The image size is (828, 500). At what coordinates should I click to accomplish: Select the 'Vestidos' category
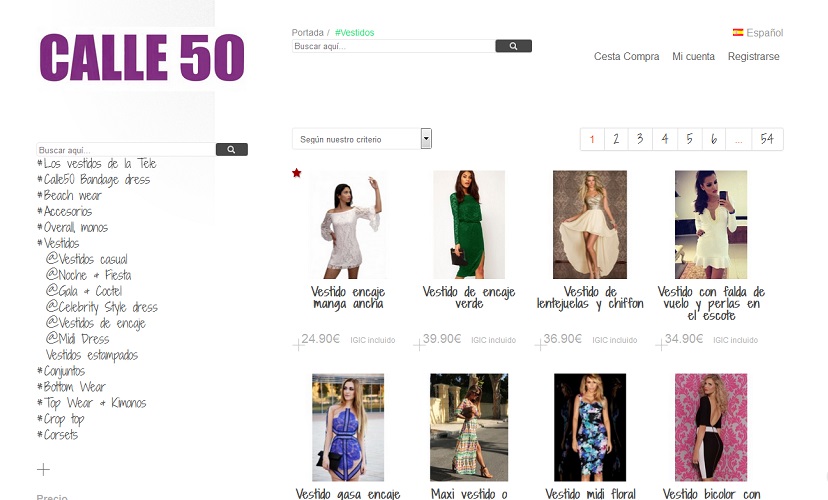(58, 243)
